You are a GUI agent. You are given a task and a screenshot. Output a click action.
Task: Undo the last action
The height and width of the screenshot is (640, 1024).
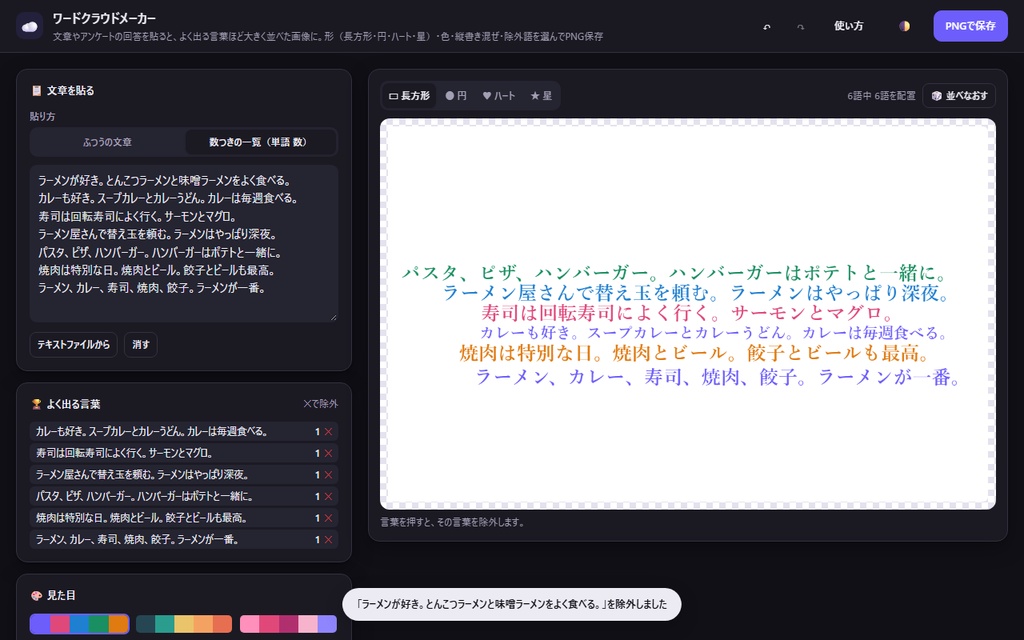tap(767, 26)
